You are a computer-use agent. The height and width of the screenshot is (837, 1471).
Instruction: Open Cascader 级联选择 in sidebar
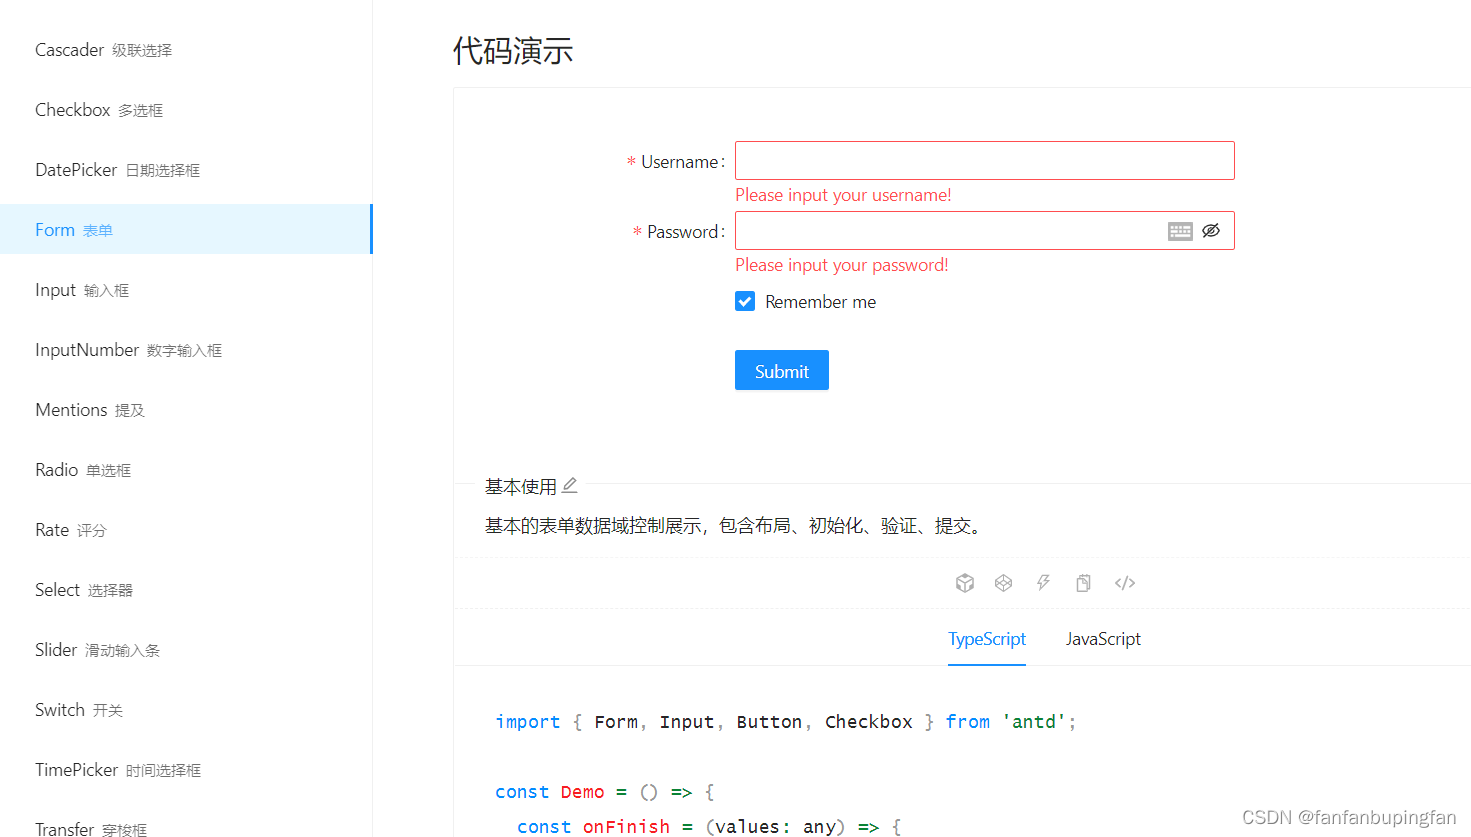point(186,50)
